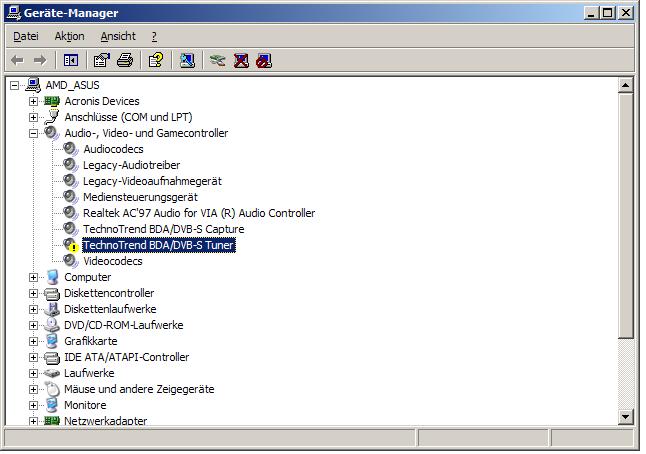Screen dimensions: 646x454
Task: Open the ? help menu
Action: click(154, 36)
